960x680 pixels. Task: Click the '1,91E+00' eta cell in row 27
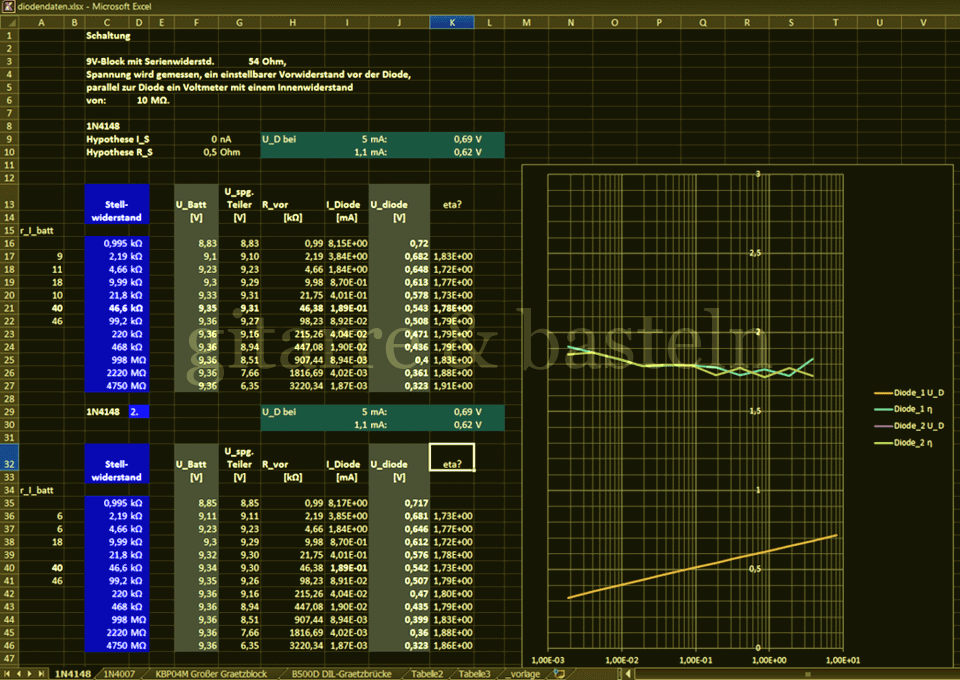click(452, 386)
